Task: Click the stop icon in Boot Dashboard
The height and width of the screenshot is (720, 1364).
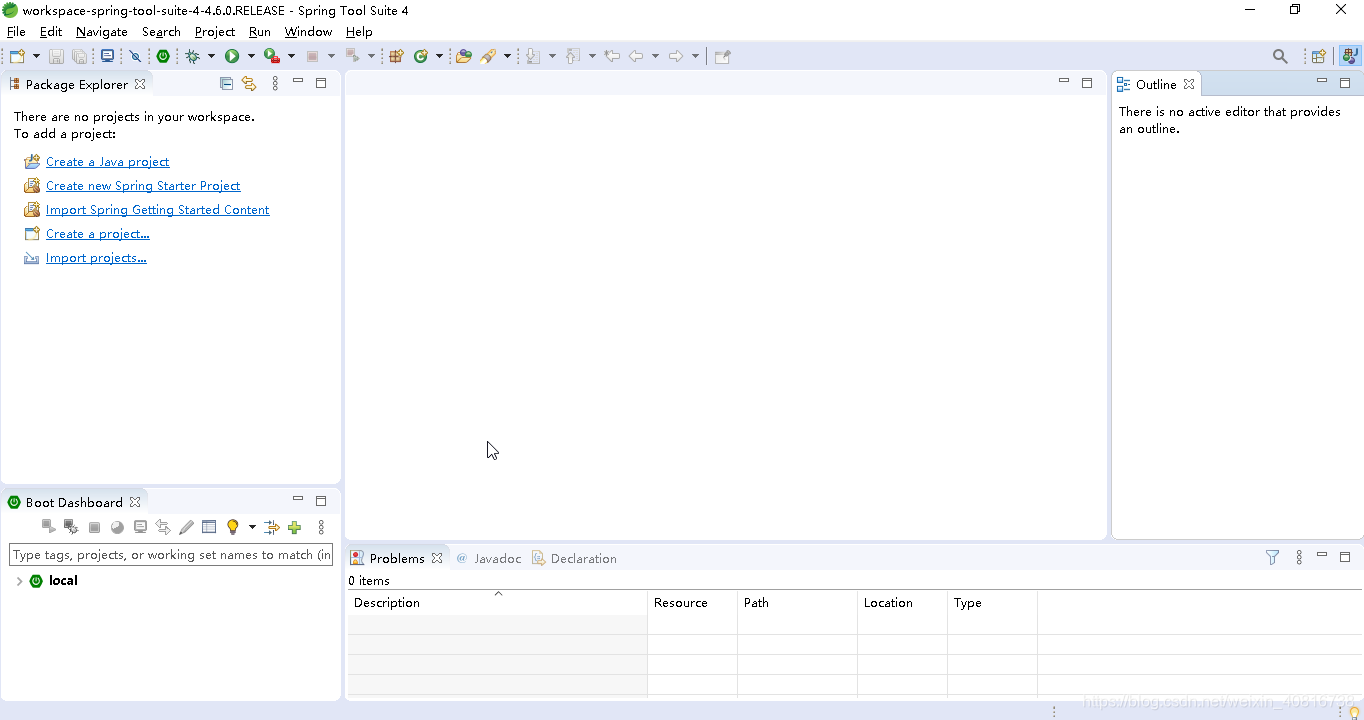Action: click(94, 527)
